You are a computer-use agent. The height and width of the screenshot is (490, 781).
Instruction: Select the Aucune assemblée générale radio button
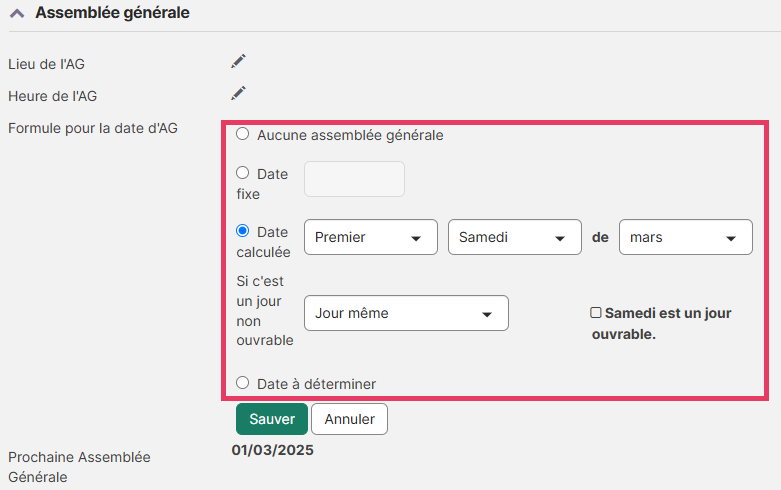243,134
